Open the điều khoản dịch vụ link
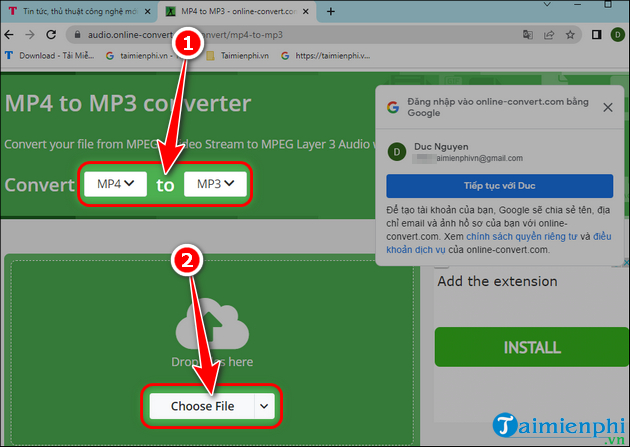This screenshot has width=630, height=447. pyautogui.click(x=498, y=243)
